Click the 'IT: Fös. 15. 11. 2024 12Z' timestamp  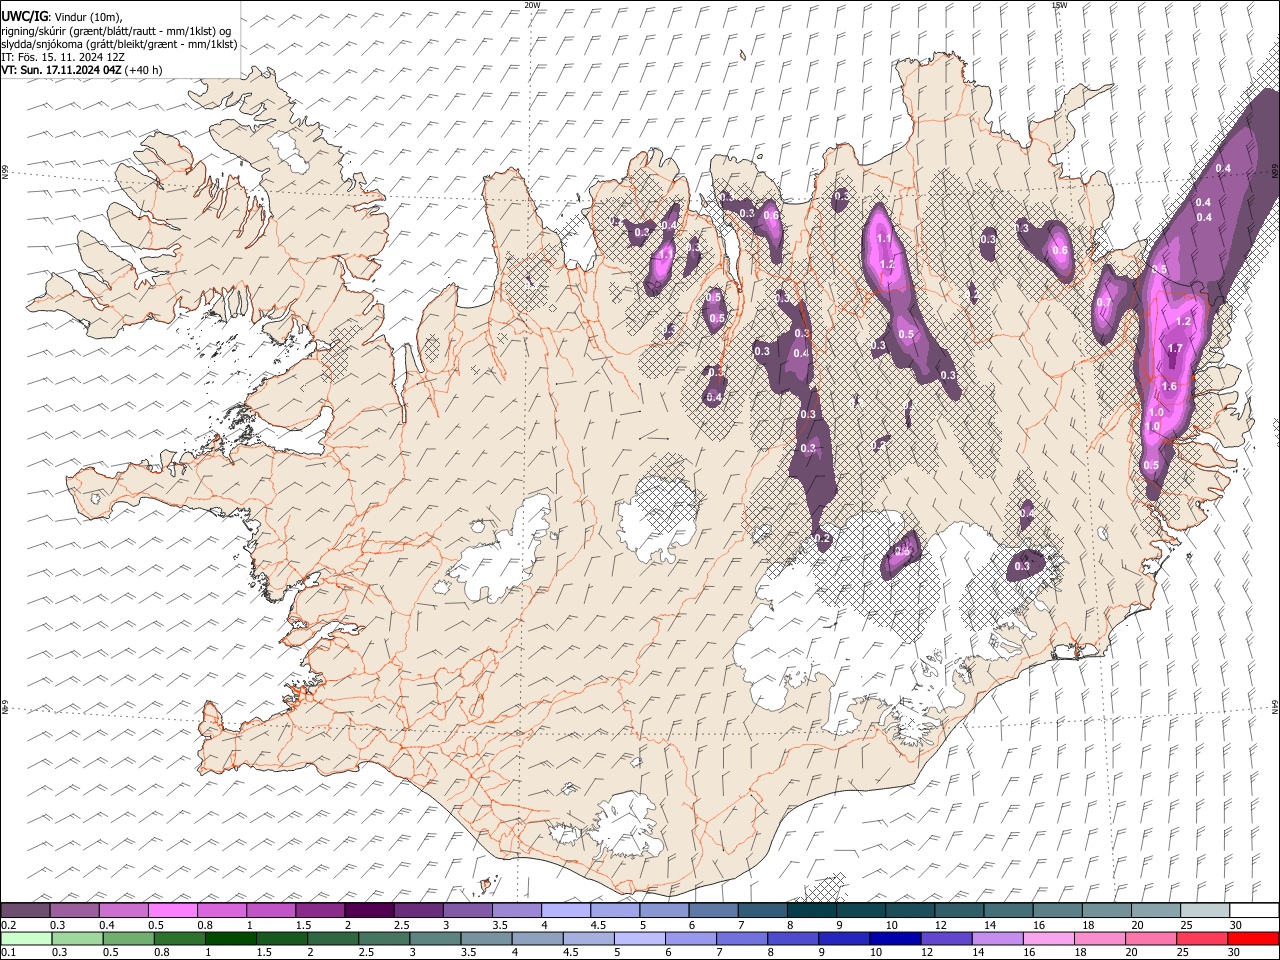(63, 57)
